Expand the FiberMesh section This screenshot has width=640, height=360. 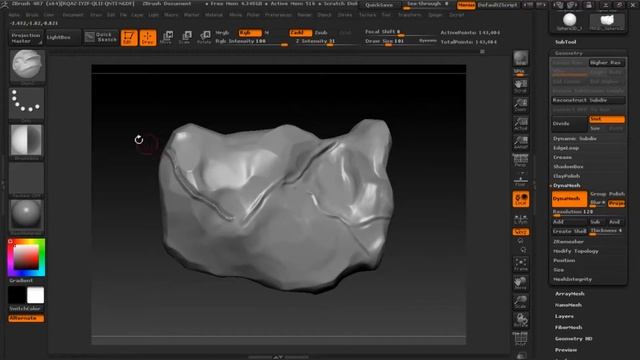pyautogui.click(x=568, y=328)
